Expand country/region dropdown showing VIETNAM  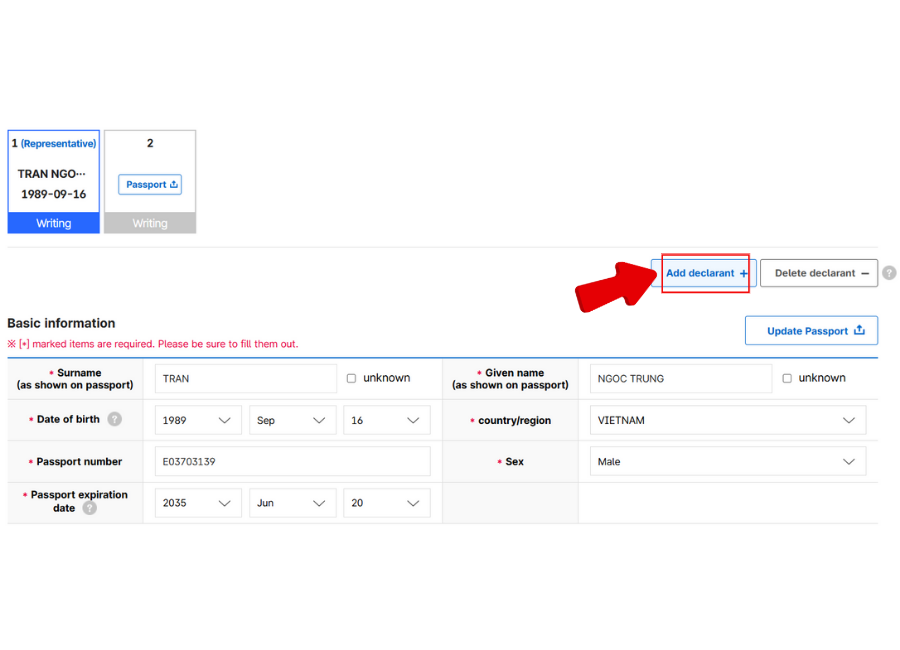[x=727, y=420]
